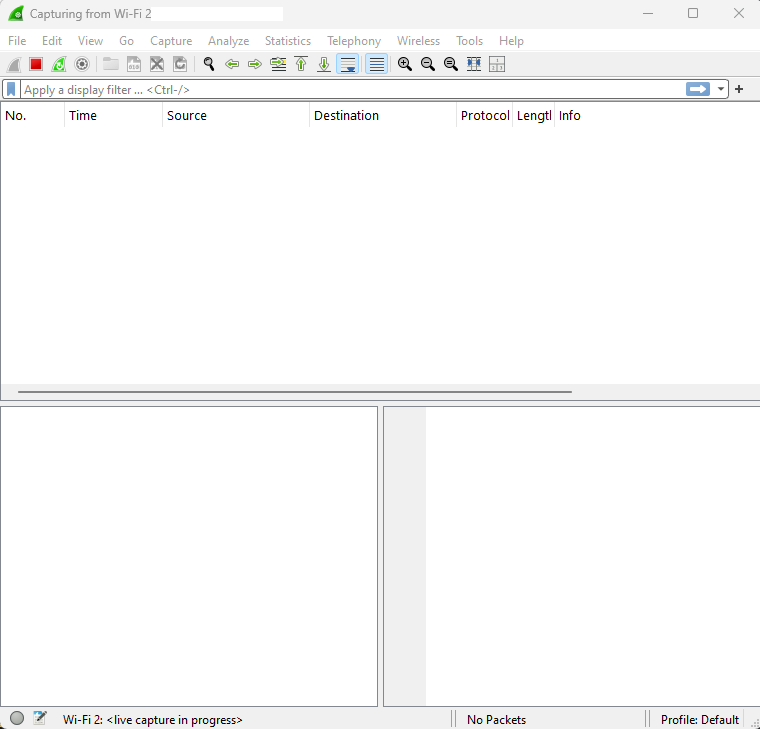Open a capture file folder icon
Screen dimensions: 760x729
coord(111,64)
